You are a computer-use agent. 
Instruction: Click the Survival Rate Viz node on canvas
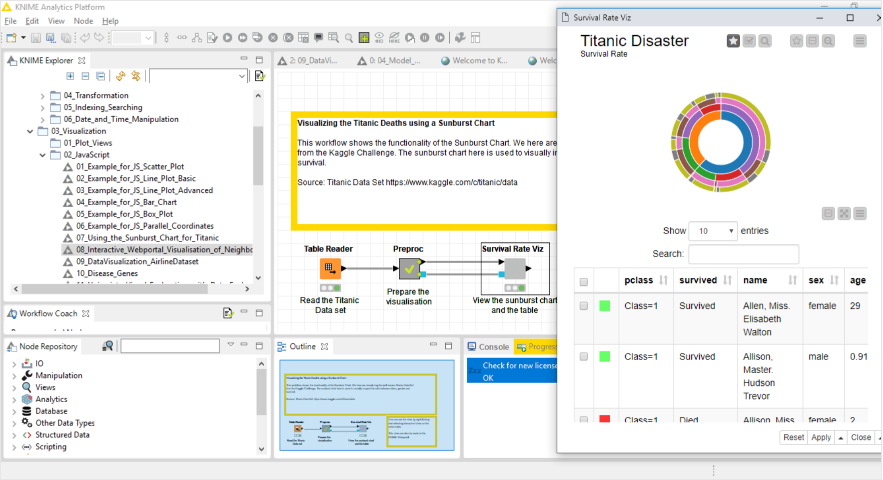pyautogui.click(x=515, y=269)
